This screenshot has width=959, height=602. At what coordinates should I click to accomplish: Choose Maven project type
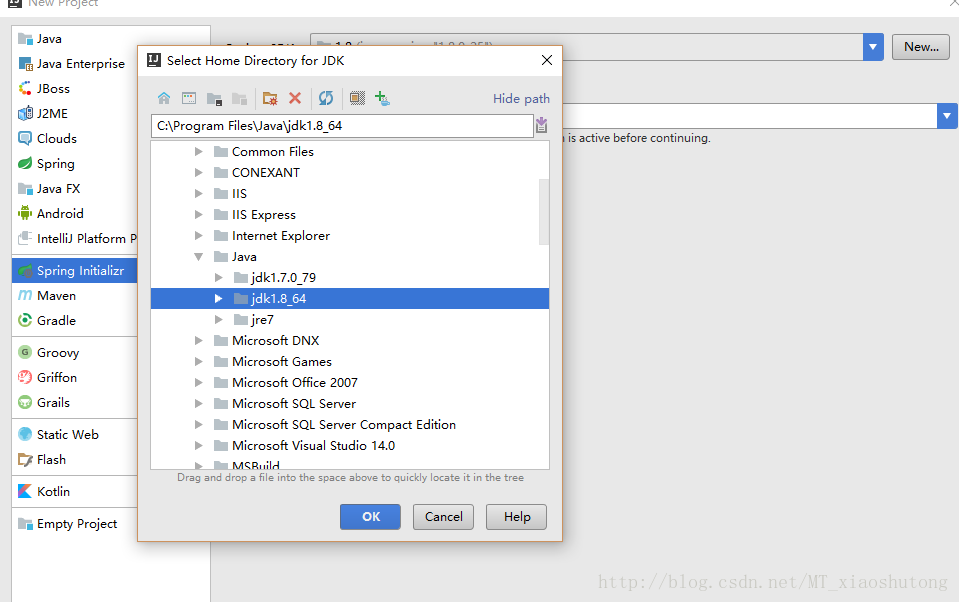tap(73, 295)
